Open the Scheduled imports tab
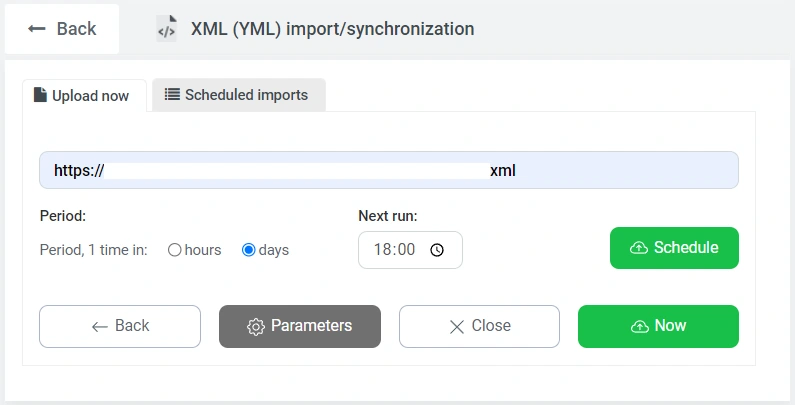The width and height of the screenshot is (795, 405). click(238, 95)
